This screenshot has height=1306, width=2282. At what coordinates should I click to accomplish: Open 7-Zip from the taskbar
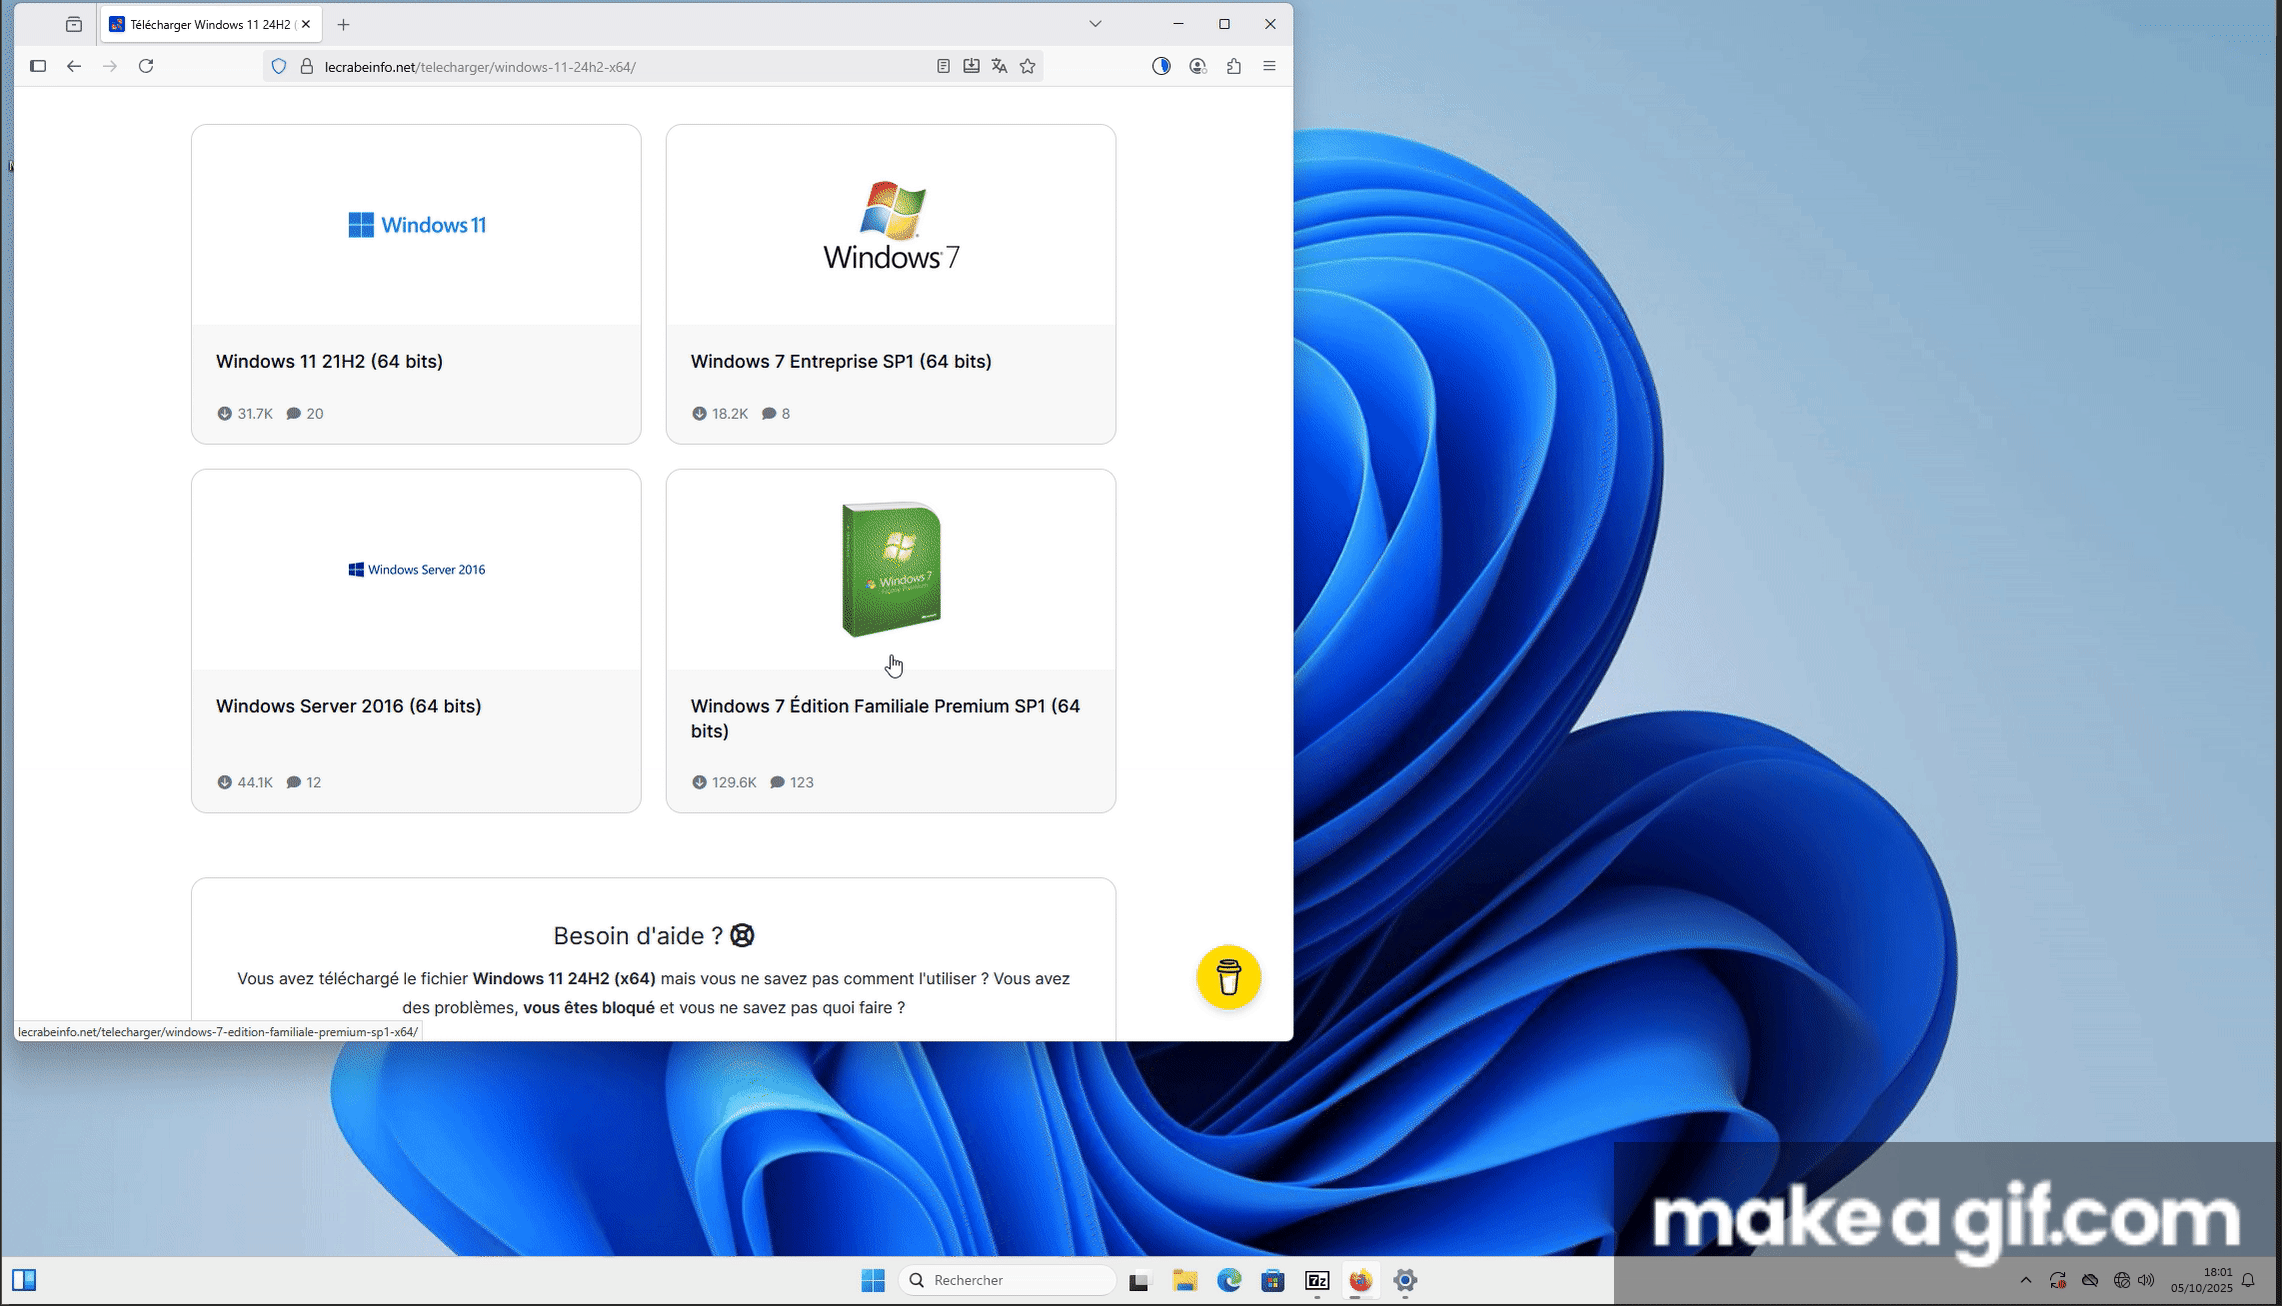click(1317, 1280)
